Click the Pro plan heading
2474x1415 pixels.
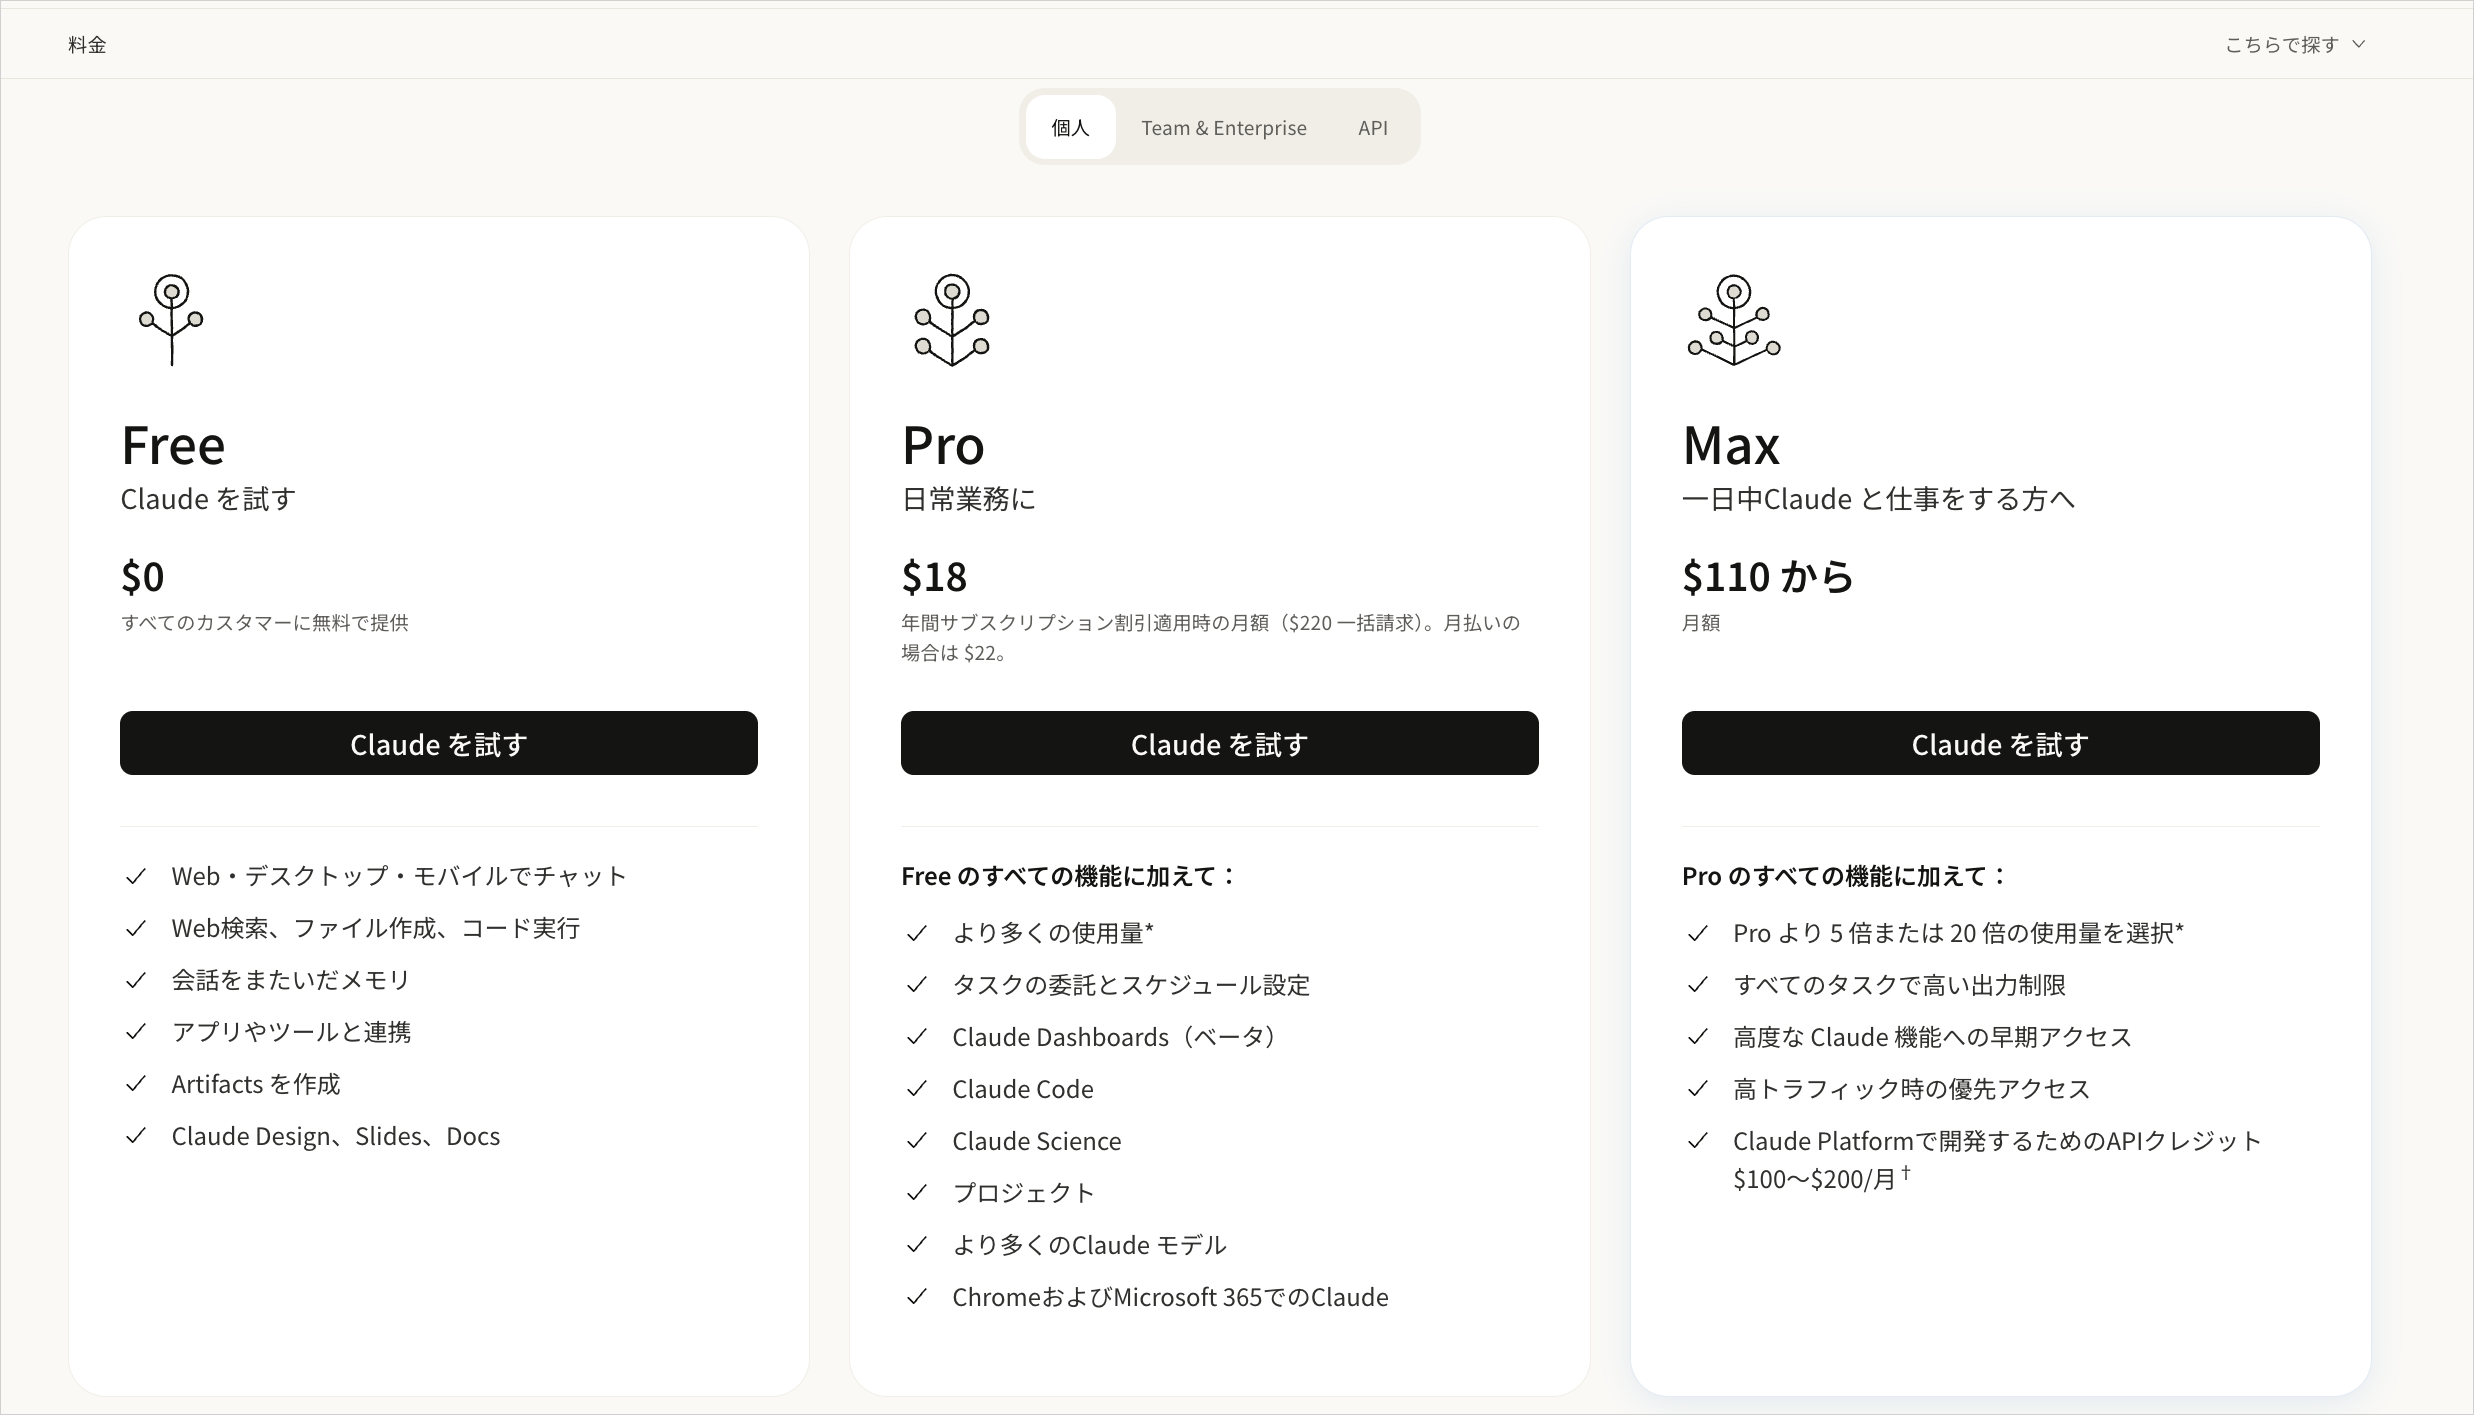tap(943, 445)
